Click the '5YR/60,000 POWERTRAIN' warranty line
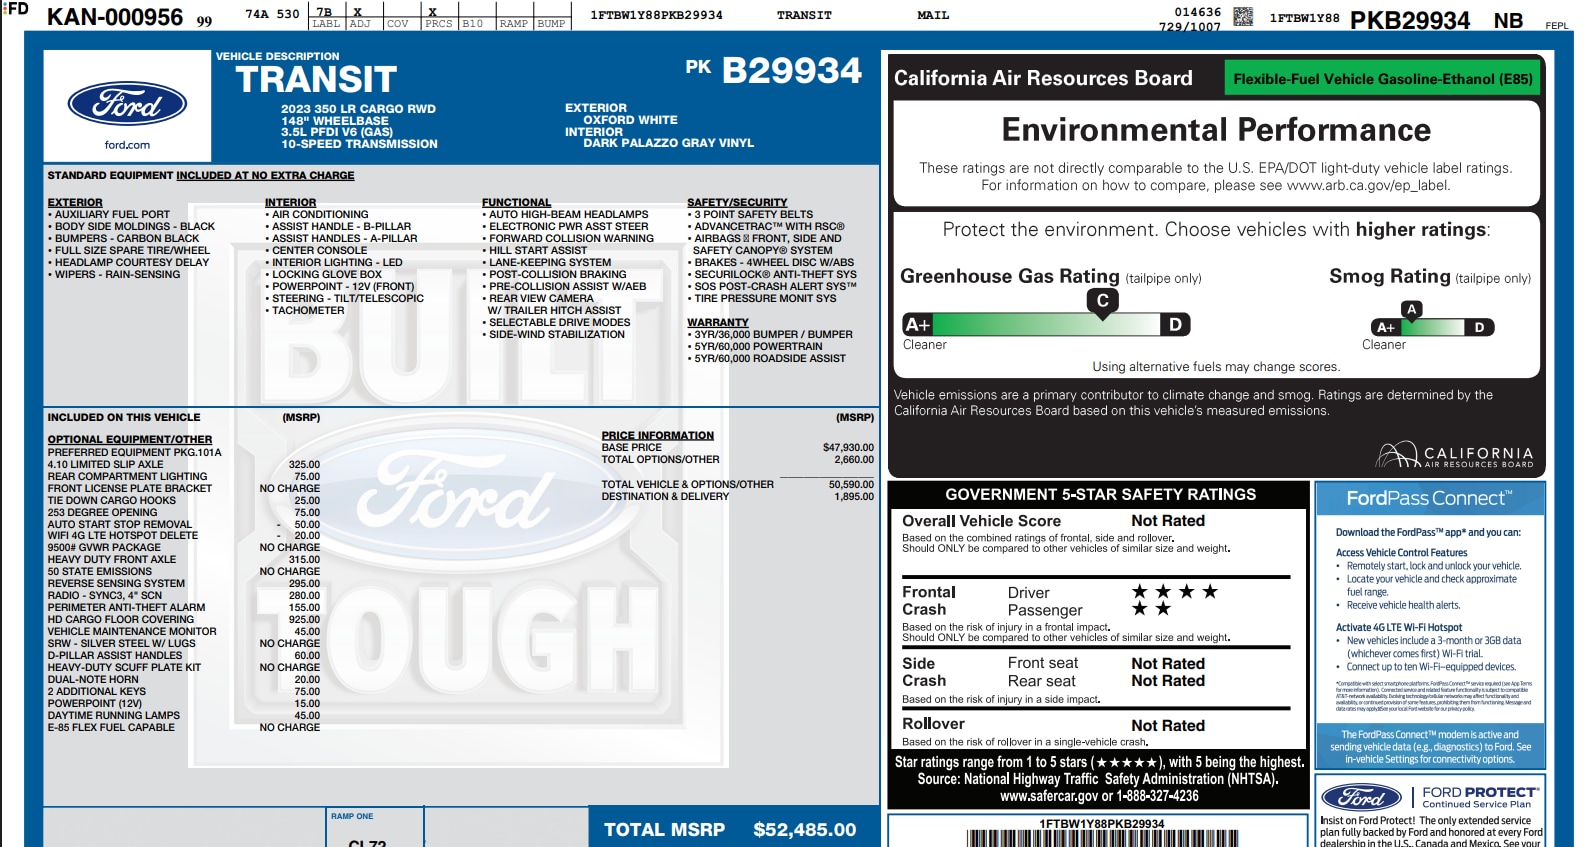Image resolution: width=1588 pixels, height=847 pixels. click(755, 347)
